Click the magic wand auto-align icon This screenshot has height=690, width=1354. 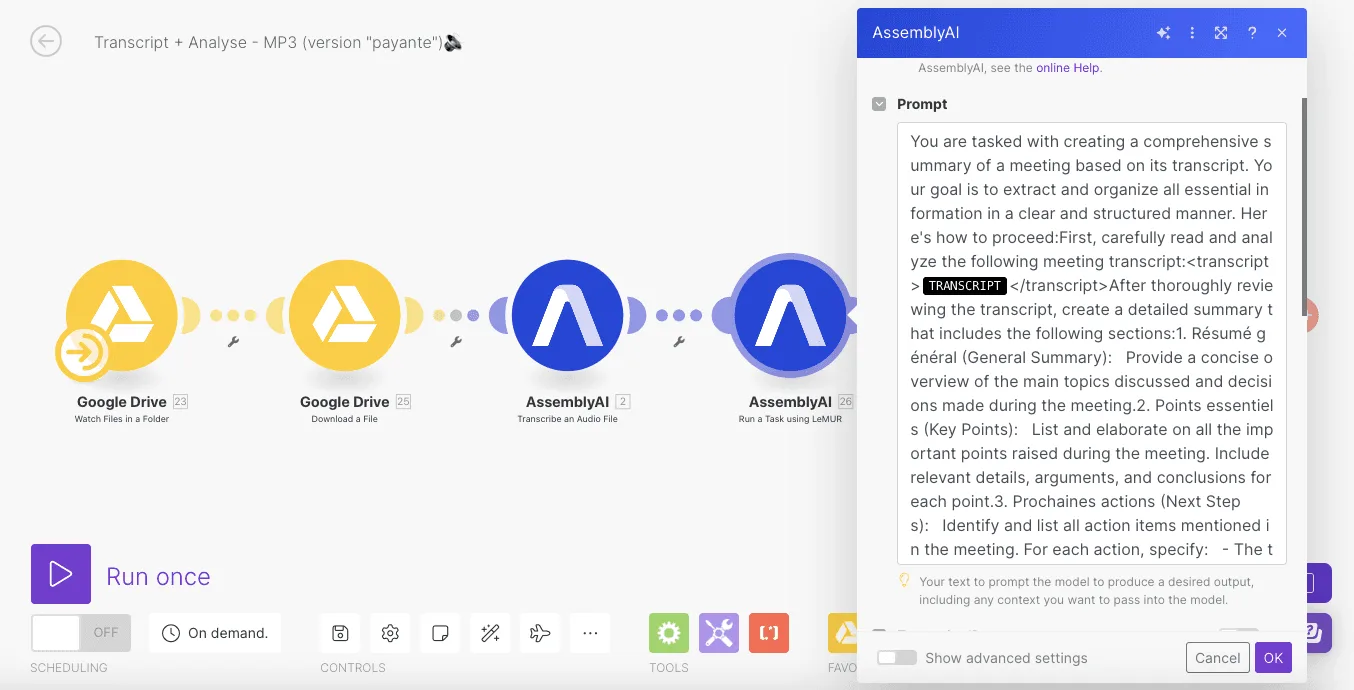(x=490, y=633)
